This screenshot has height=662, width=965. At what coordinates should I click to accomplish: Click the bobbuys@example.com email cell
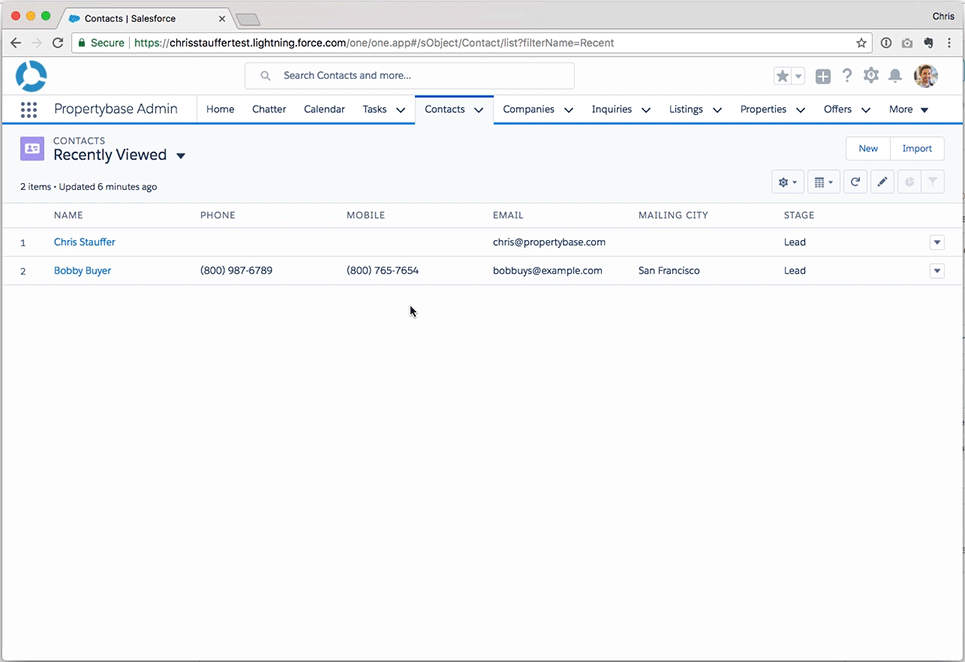point(547,271)
